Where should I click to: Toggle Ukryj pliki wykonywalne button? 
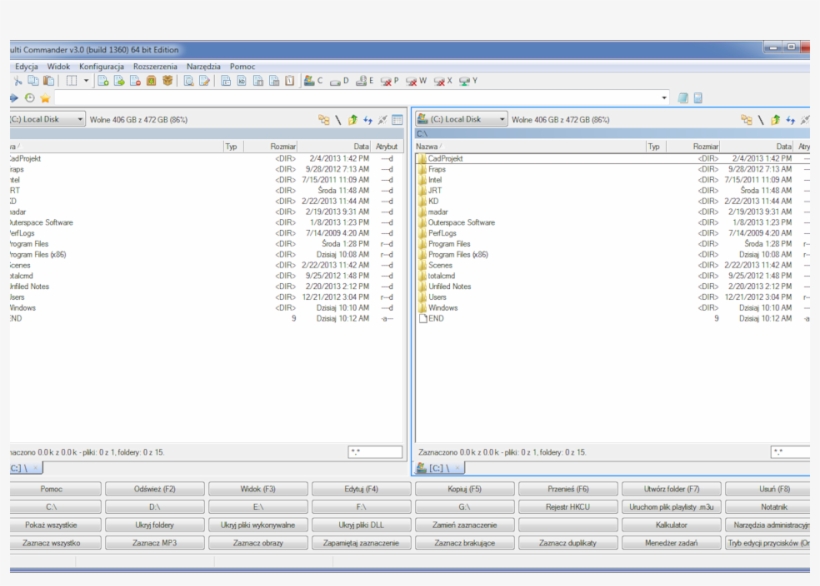pyautogui.click(x=258, y=525)
